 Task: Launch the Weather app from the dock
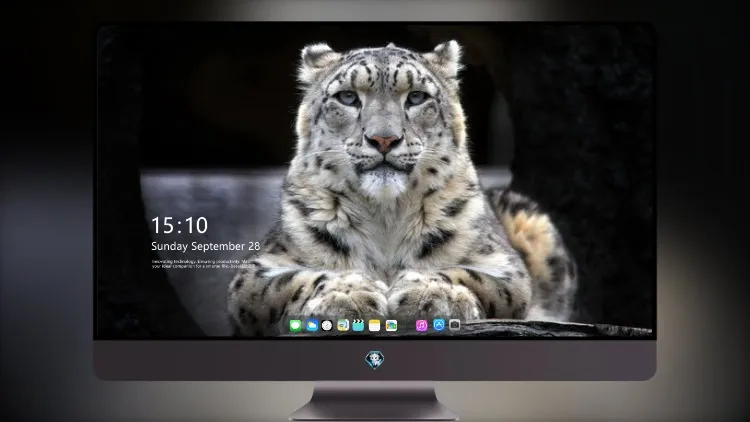coord(311,326)
